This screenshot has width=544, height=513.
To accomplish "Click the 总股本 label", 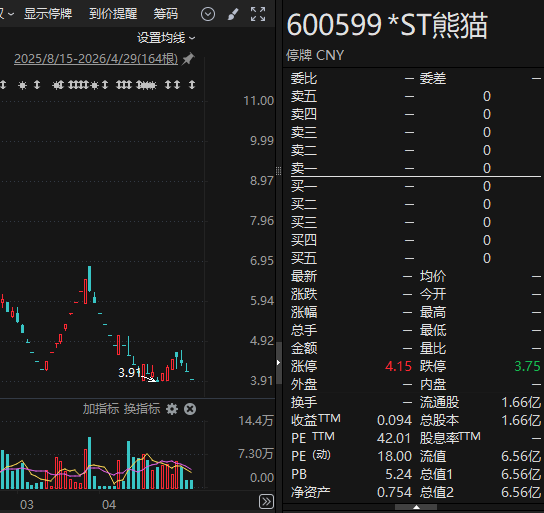I will (x=439, y=420).
